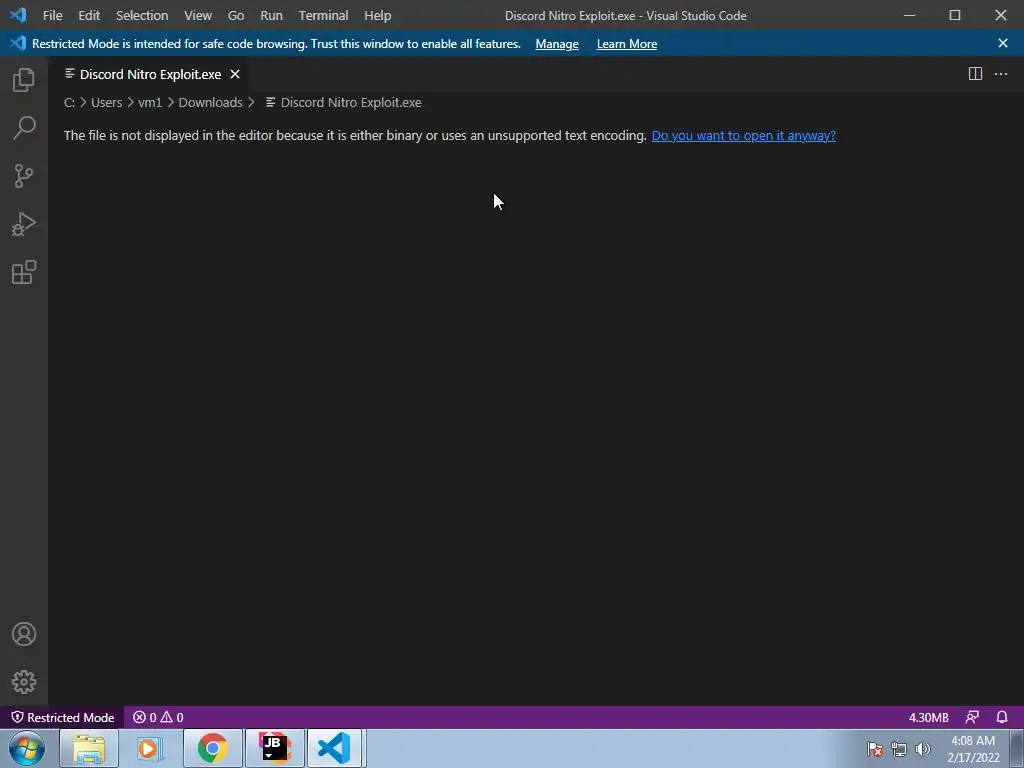This screenshot has width=1024, height=768.
Task: Click the Manage link in banner
Action: pos(557,44)
